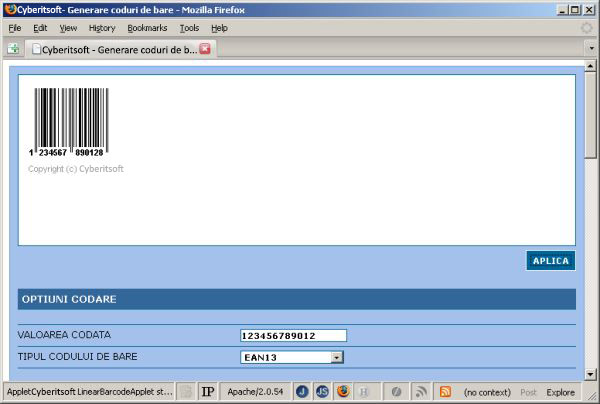Viewport: 600px width, 404px height.
Task: Click the orange RSS feed icon
Action: tap(445, 392)
